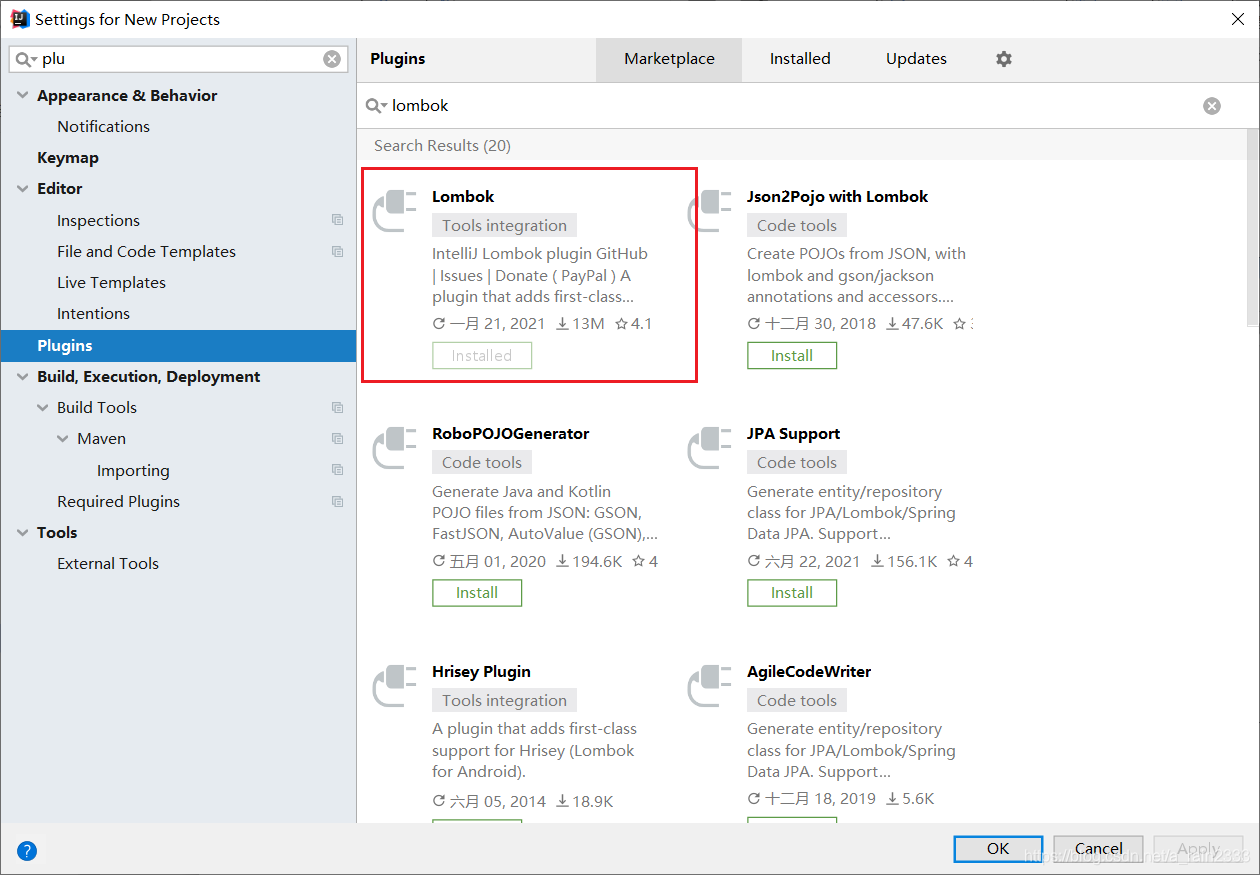Click the Installed button under Lombok
This screenshot has height=875, width=1260.
482,356
